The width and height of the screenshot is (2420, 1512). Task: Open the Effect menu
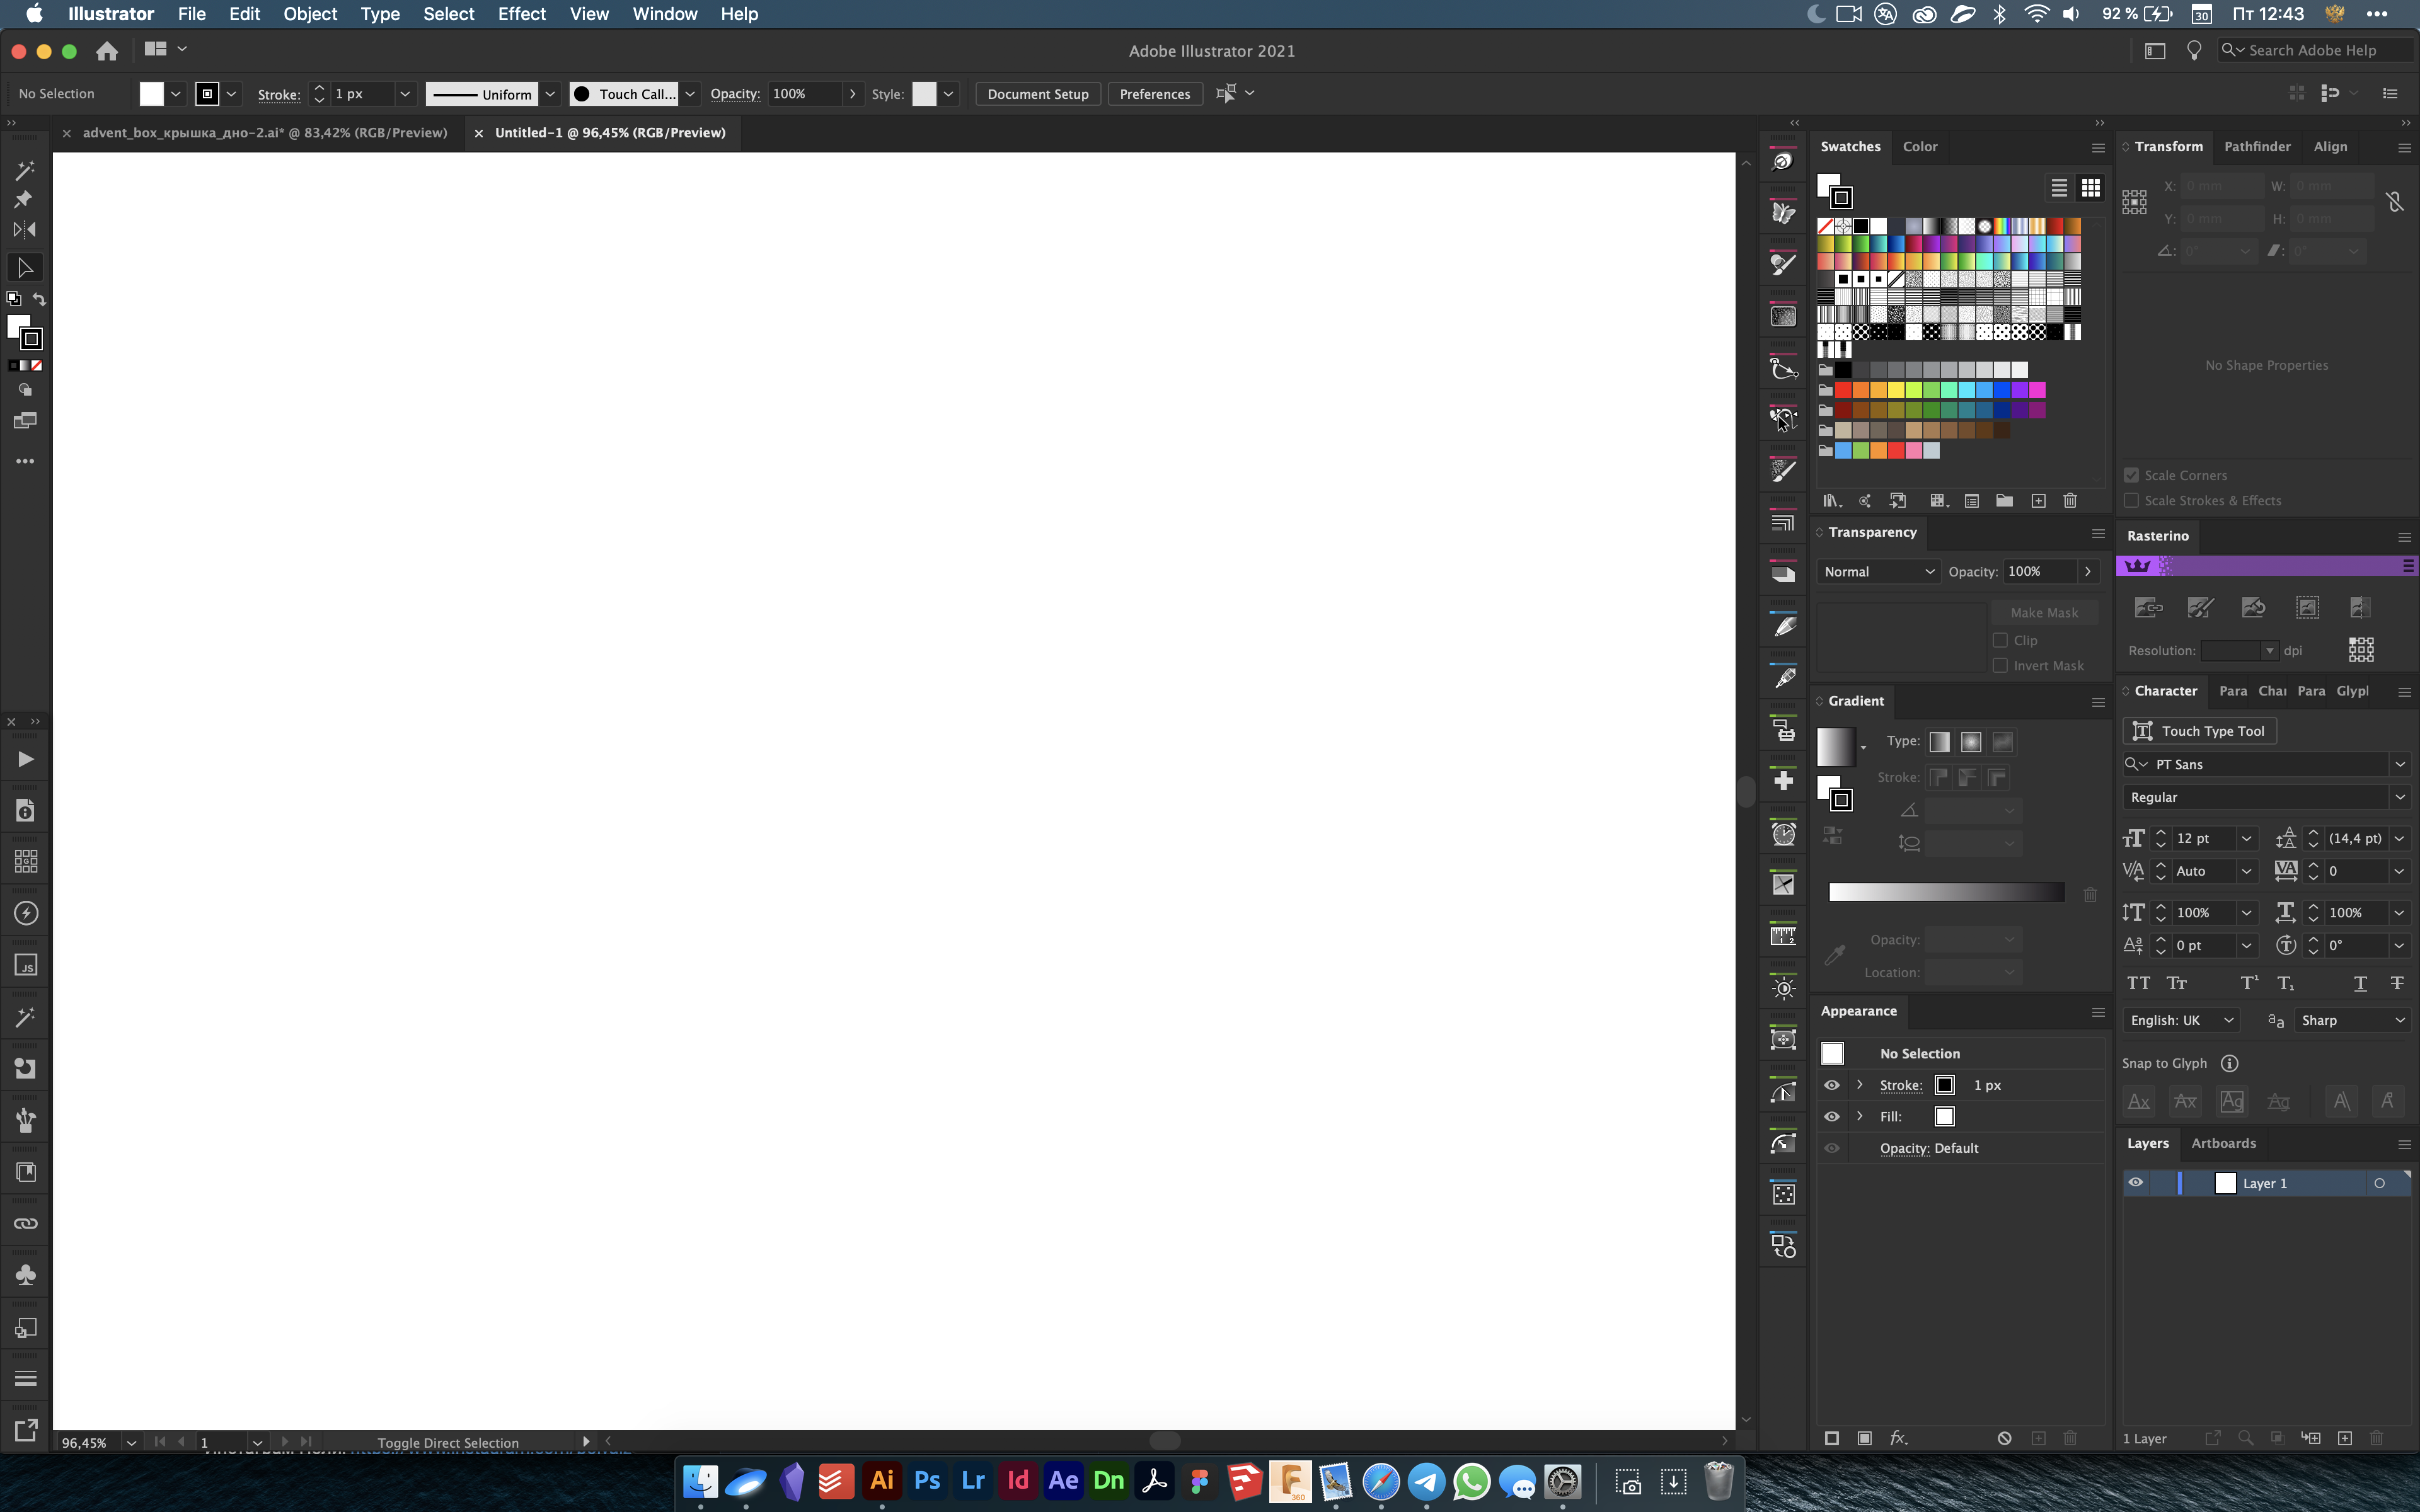point(521,14)
